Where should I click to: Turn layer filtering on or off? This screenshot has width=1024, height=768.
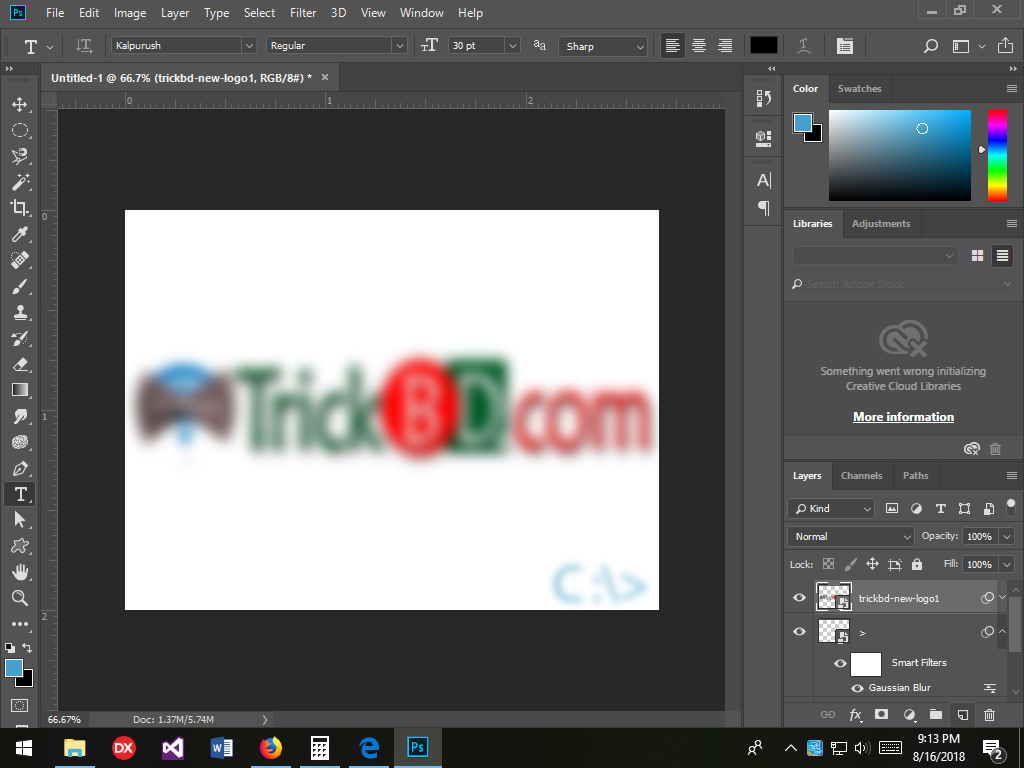pos(1011,507)
